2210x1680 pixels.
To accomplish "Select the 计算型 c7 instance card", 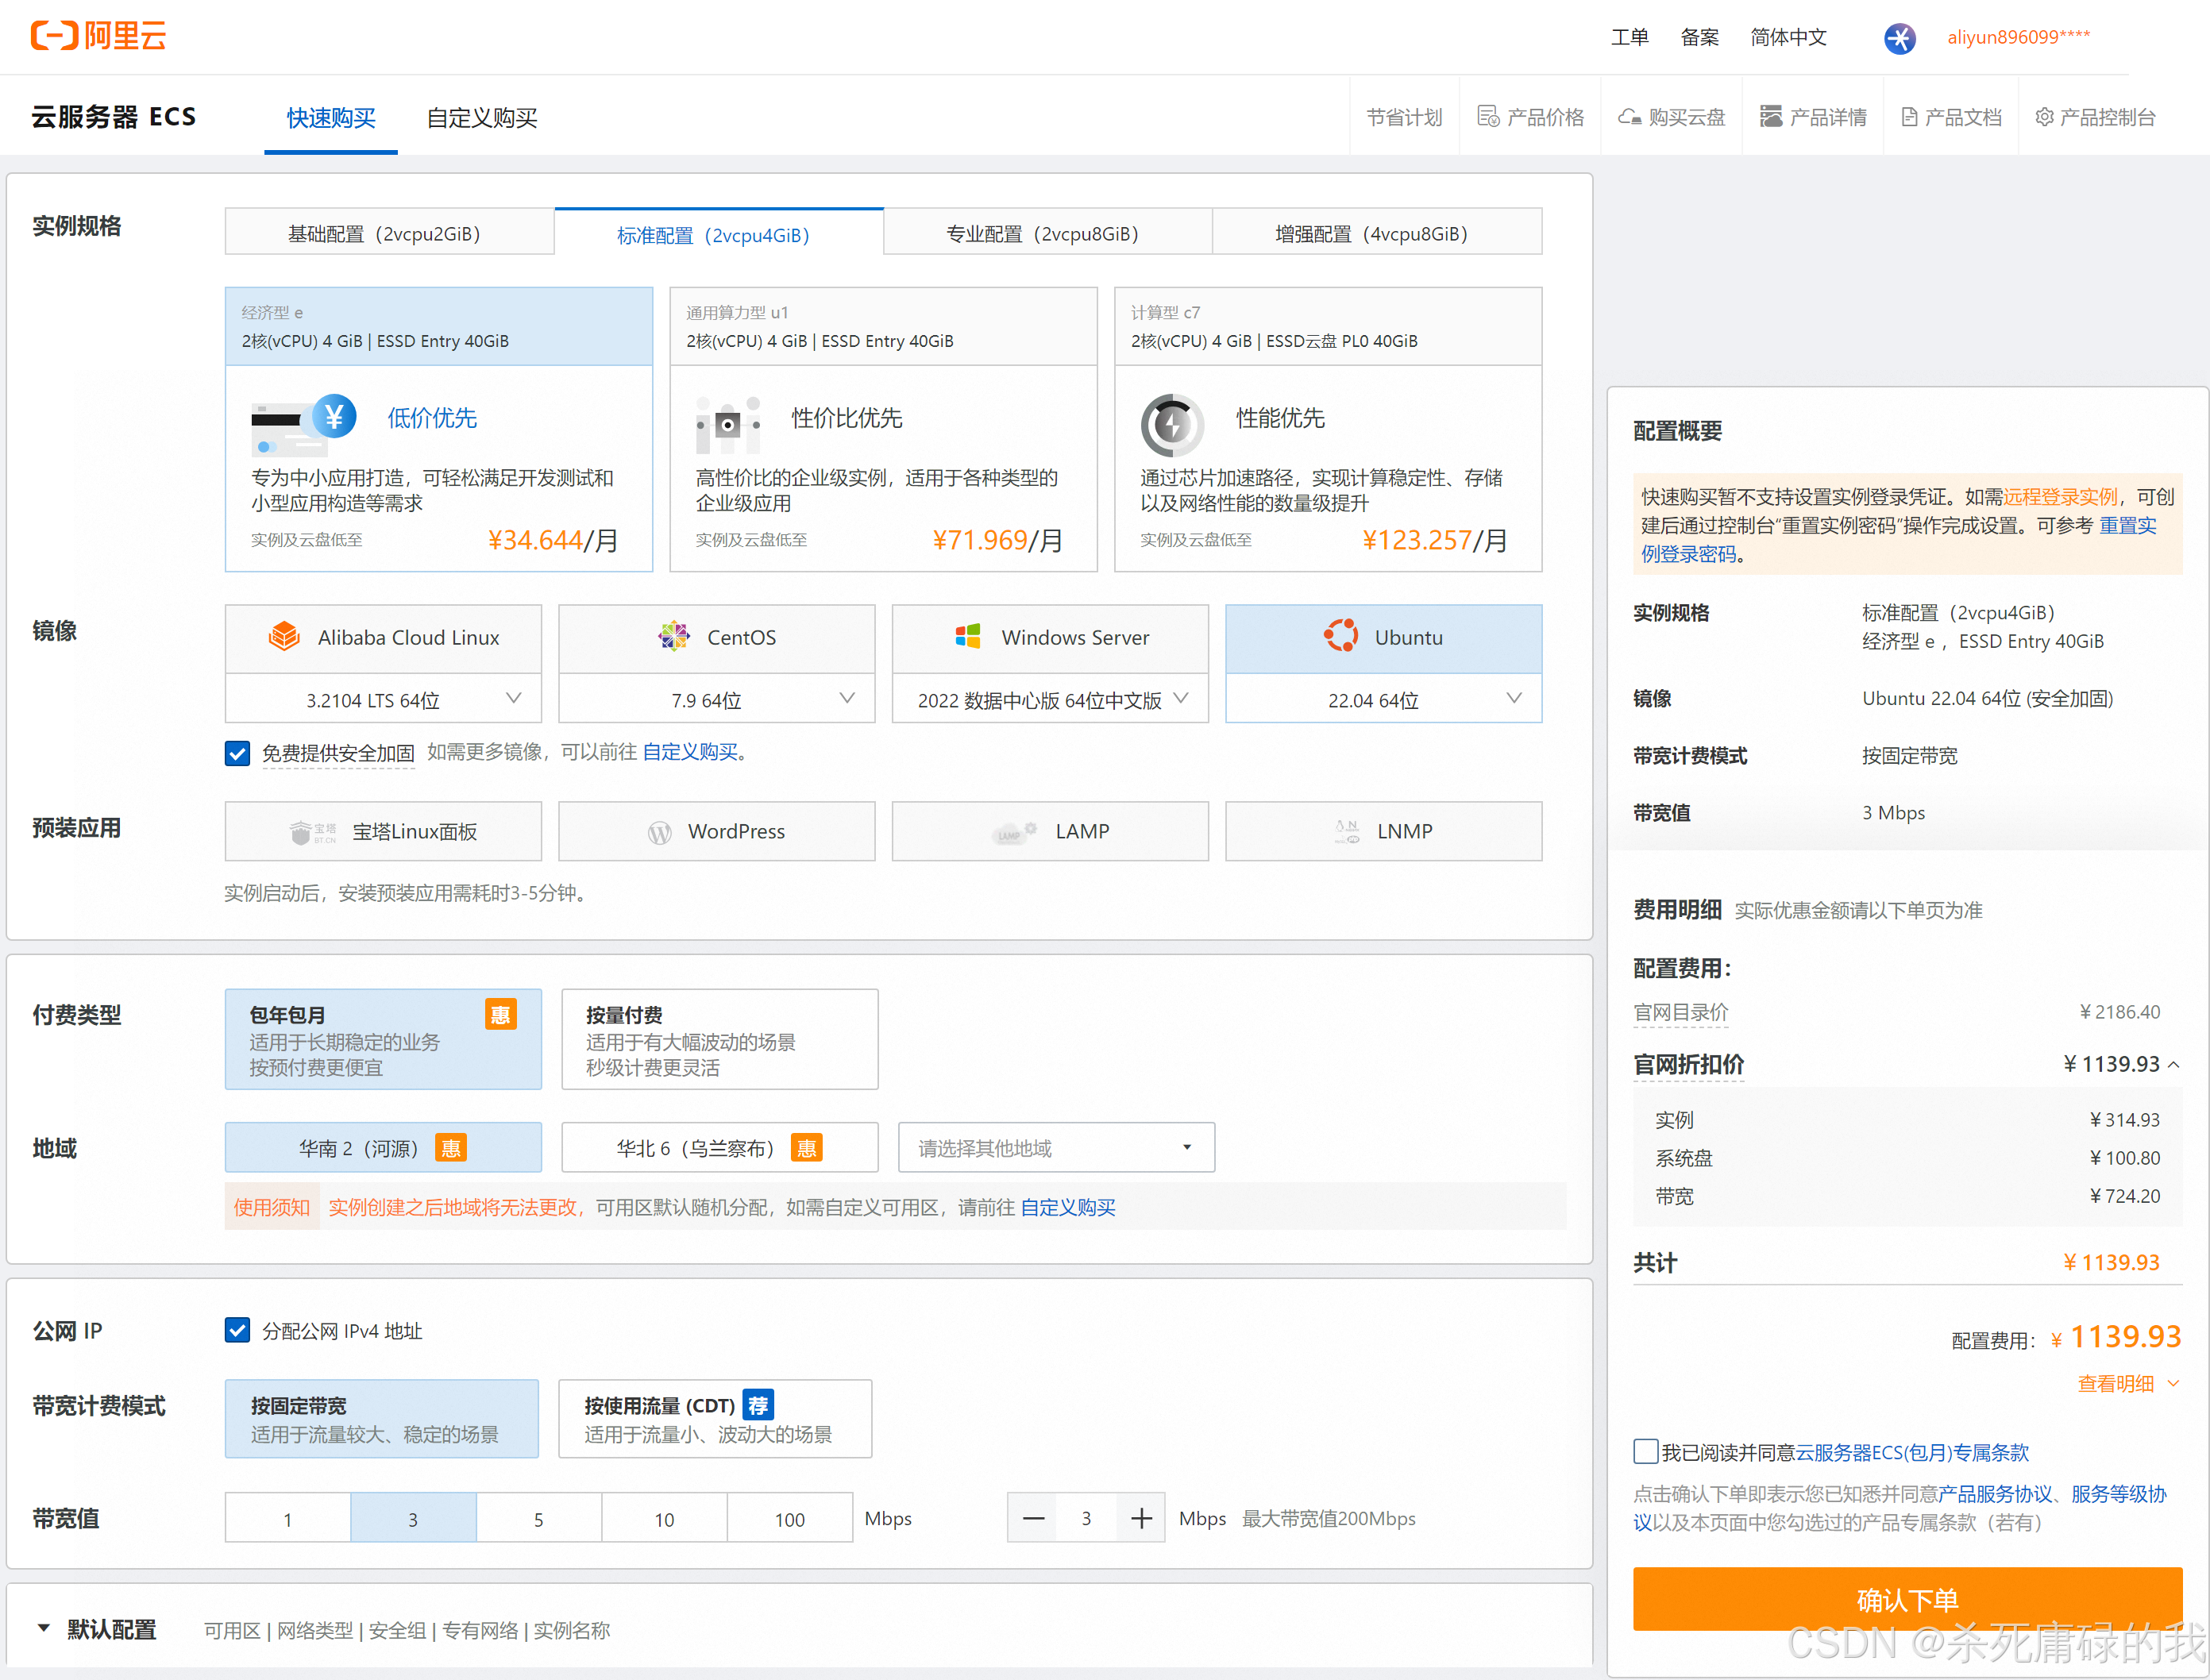I will click(x=1328, y=430).
